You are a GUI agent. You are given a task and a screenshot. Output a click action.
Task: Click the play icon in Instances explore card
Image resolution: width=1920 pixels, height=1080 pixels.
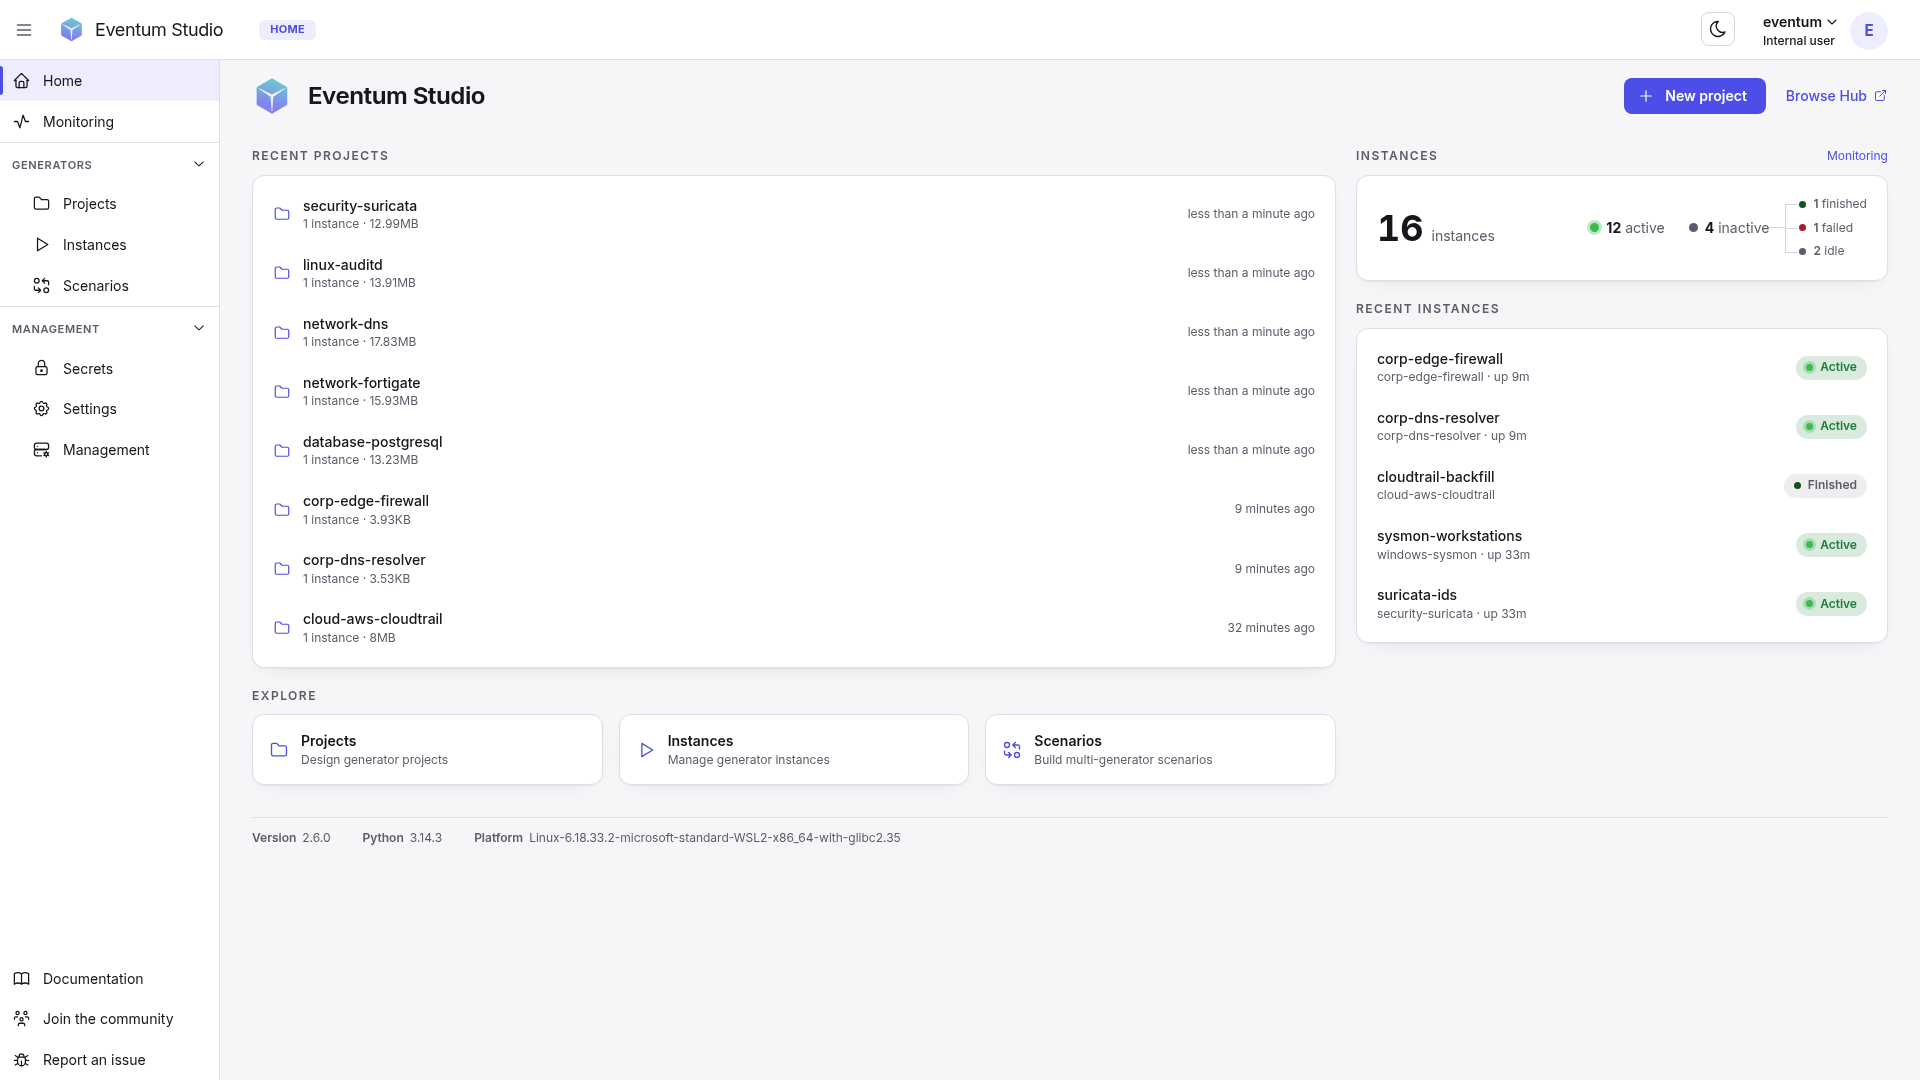coord(646,750)
